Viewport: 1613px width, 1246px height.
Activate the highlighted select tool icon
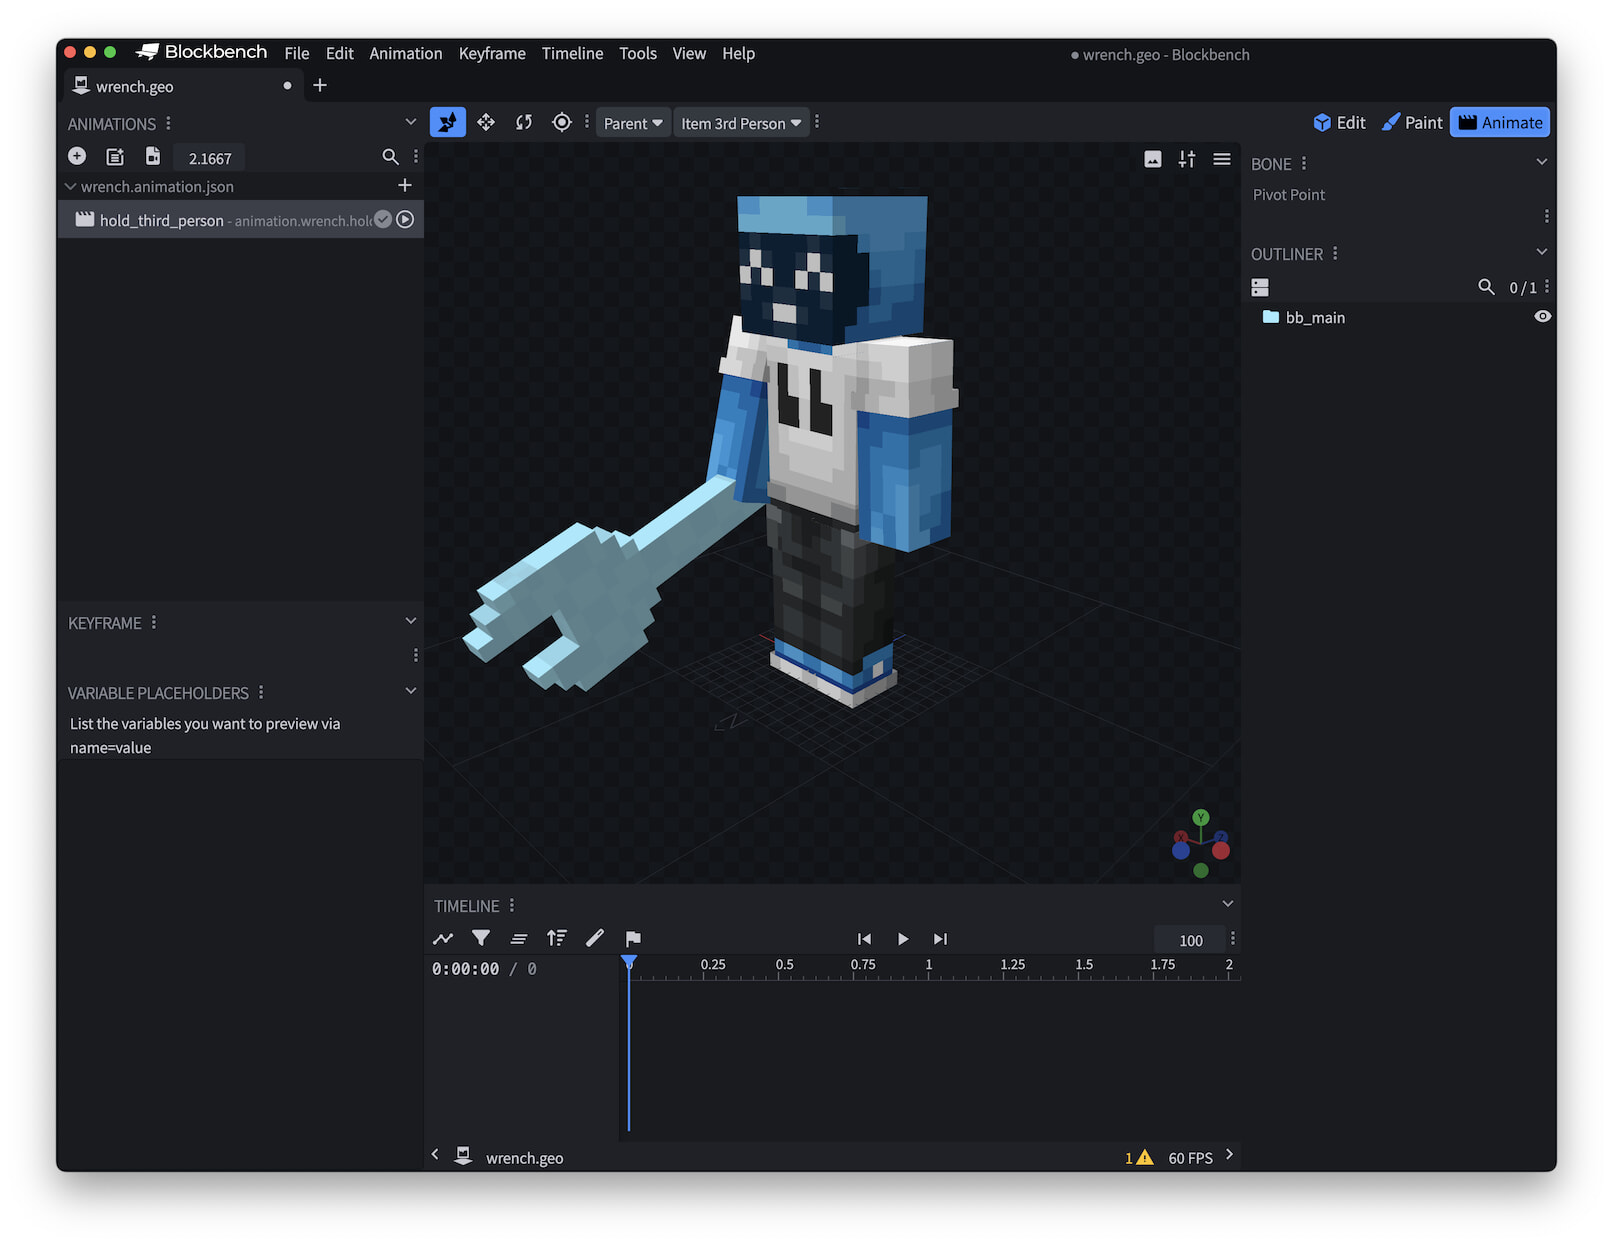448,122
